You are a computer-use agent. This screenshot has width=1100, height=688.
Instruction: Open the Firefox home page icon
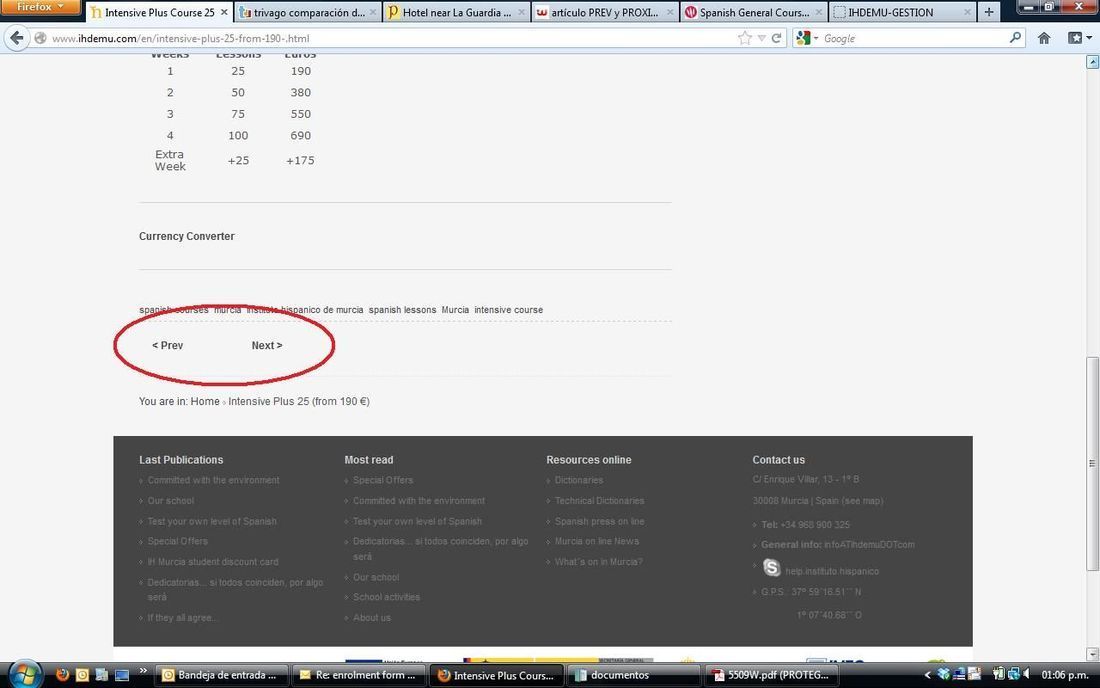click(x=1044, y=38)
